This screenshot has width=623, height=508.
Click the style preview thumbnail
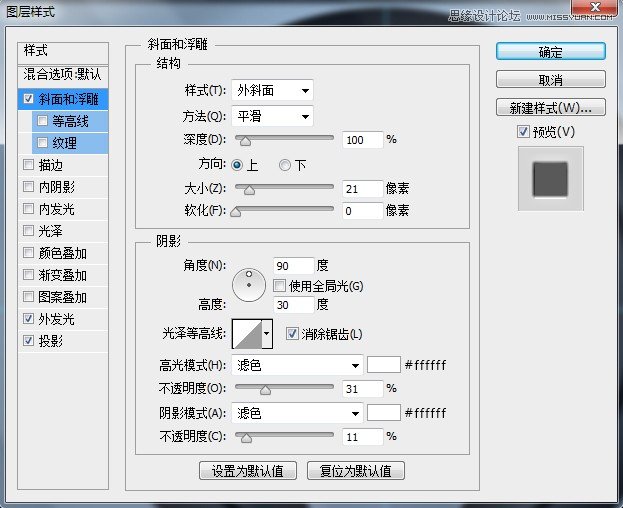tap(551, 178)
